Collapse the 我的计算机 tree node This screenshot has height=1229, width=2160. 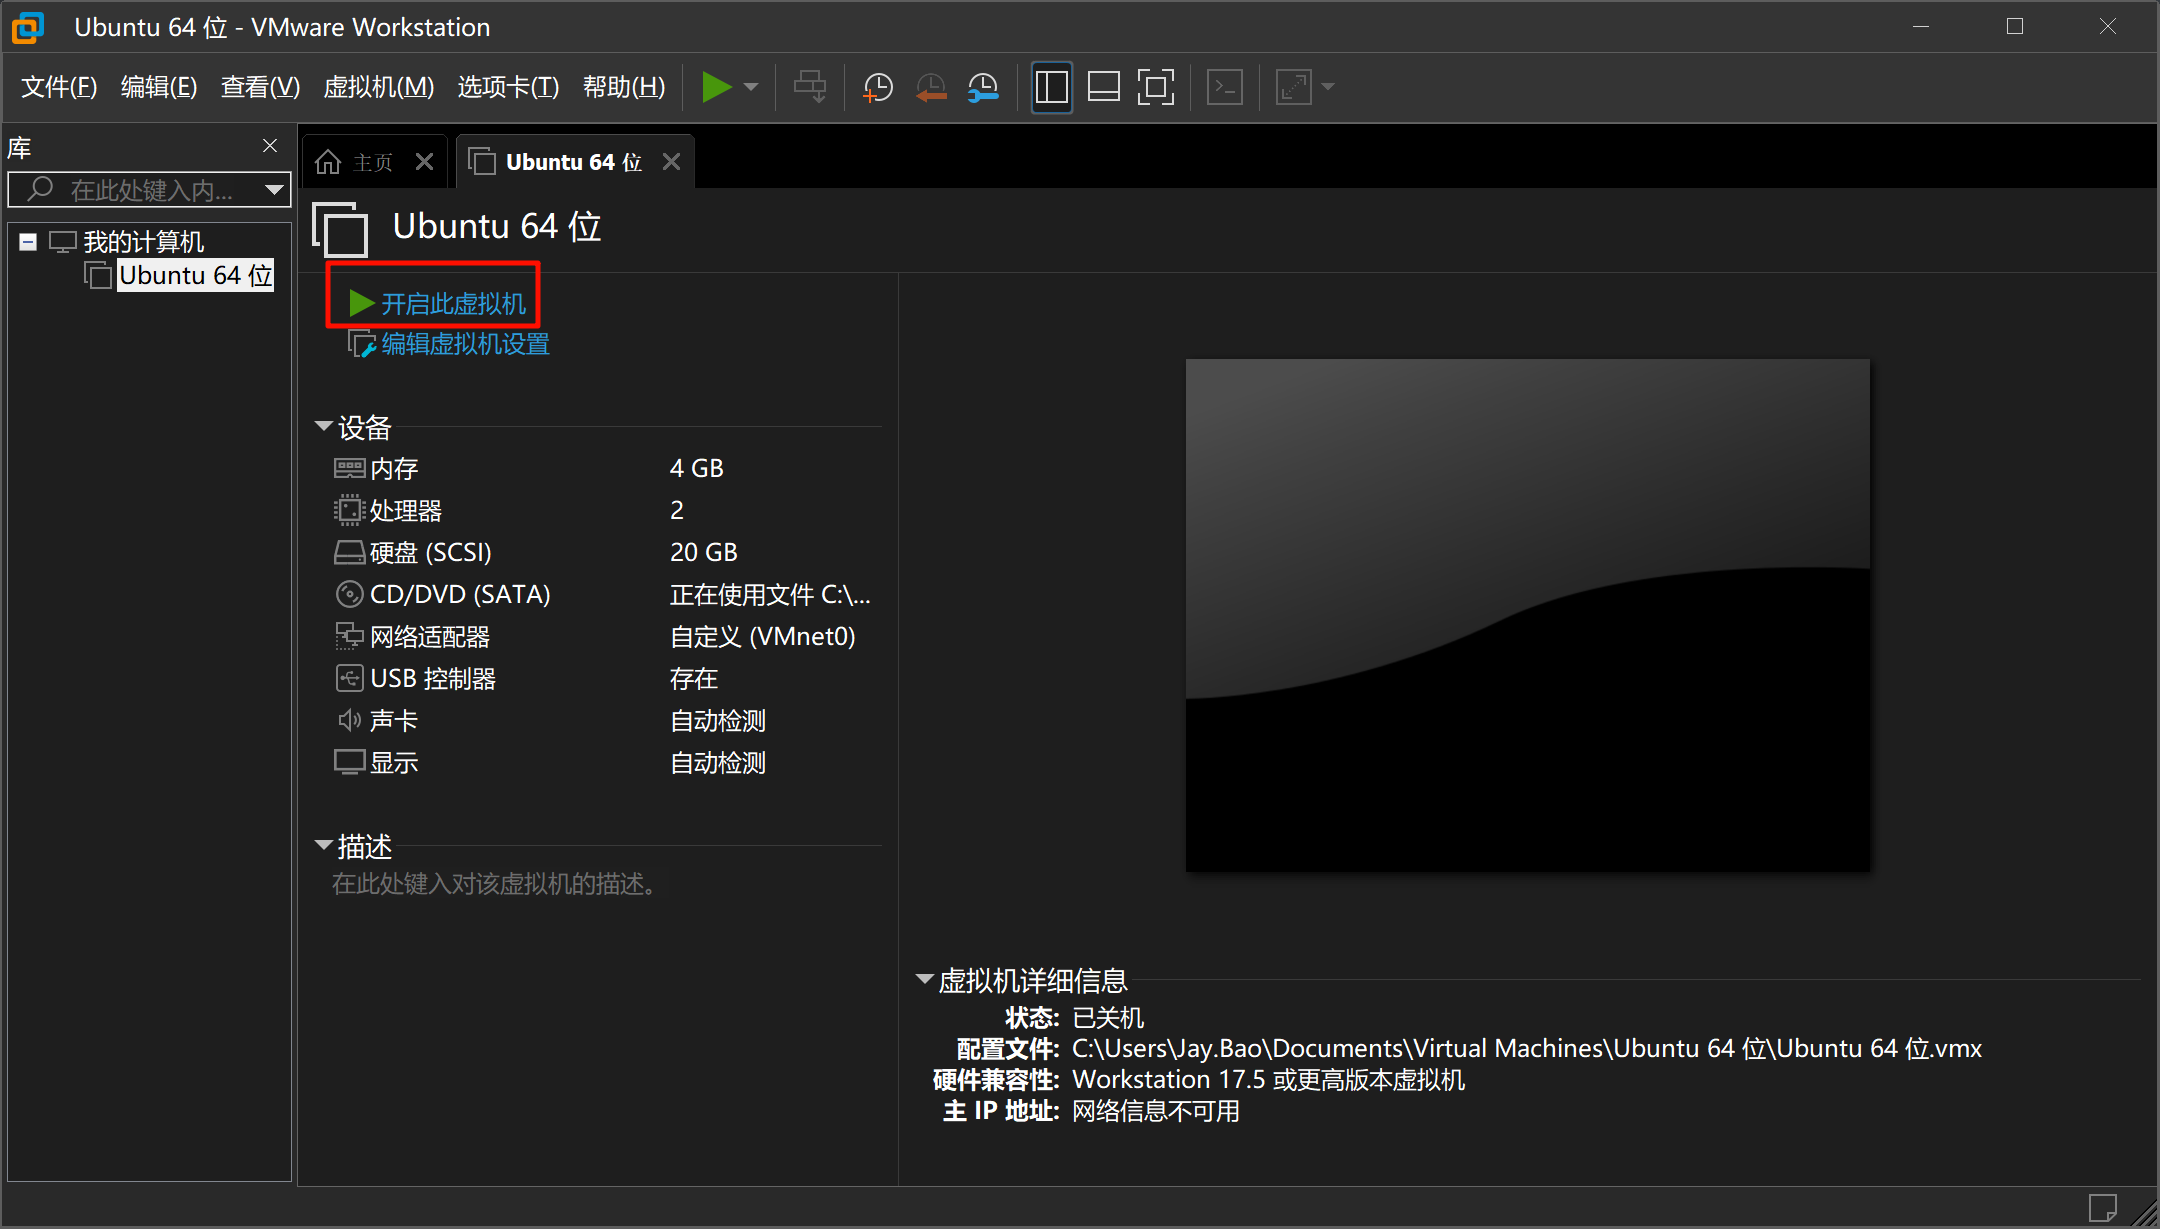pos(28,242)
